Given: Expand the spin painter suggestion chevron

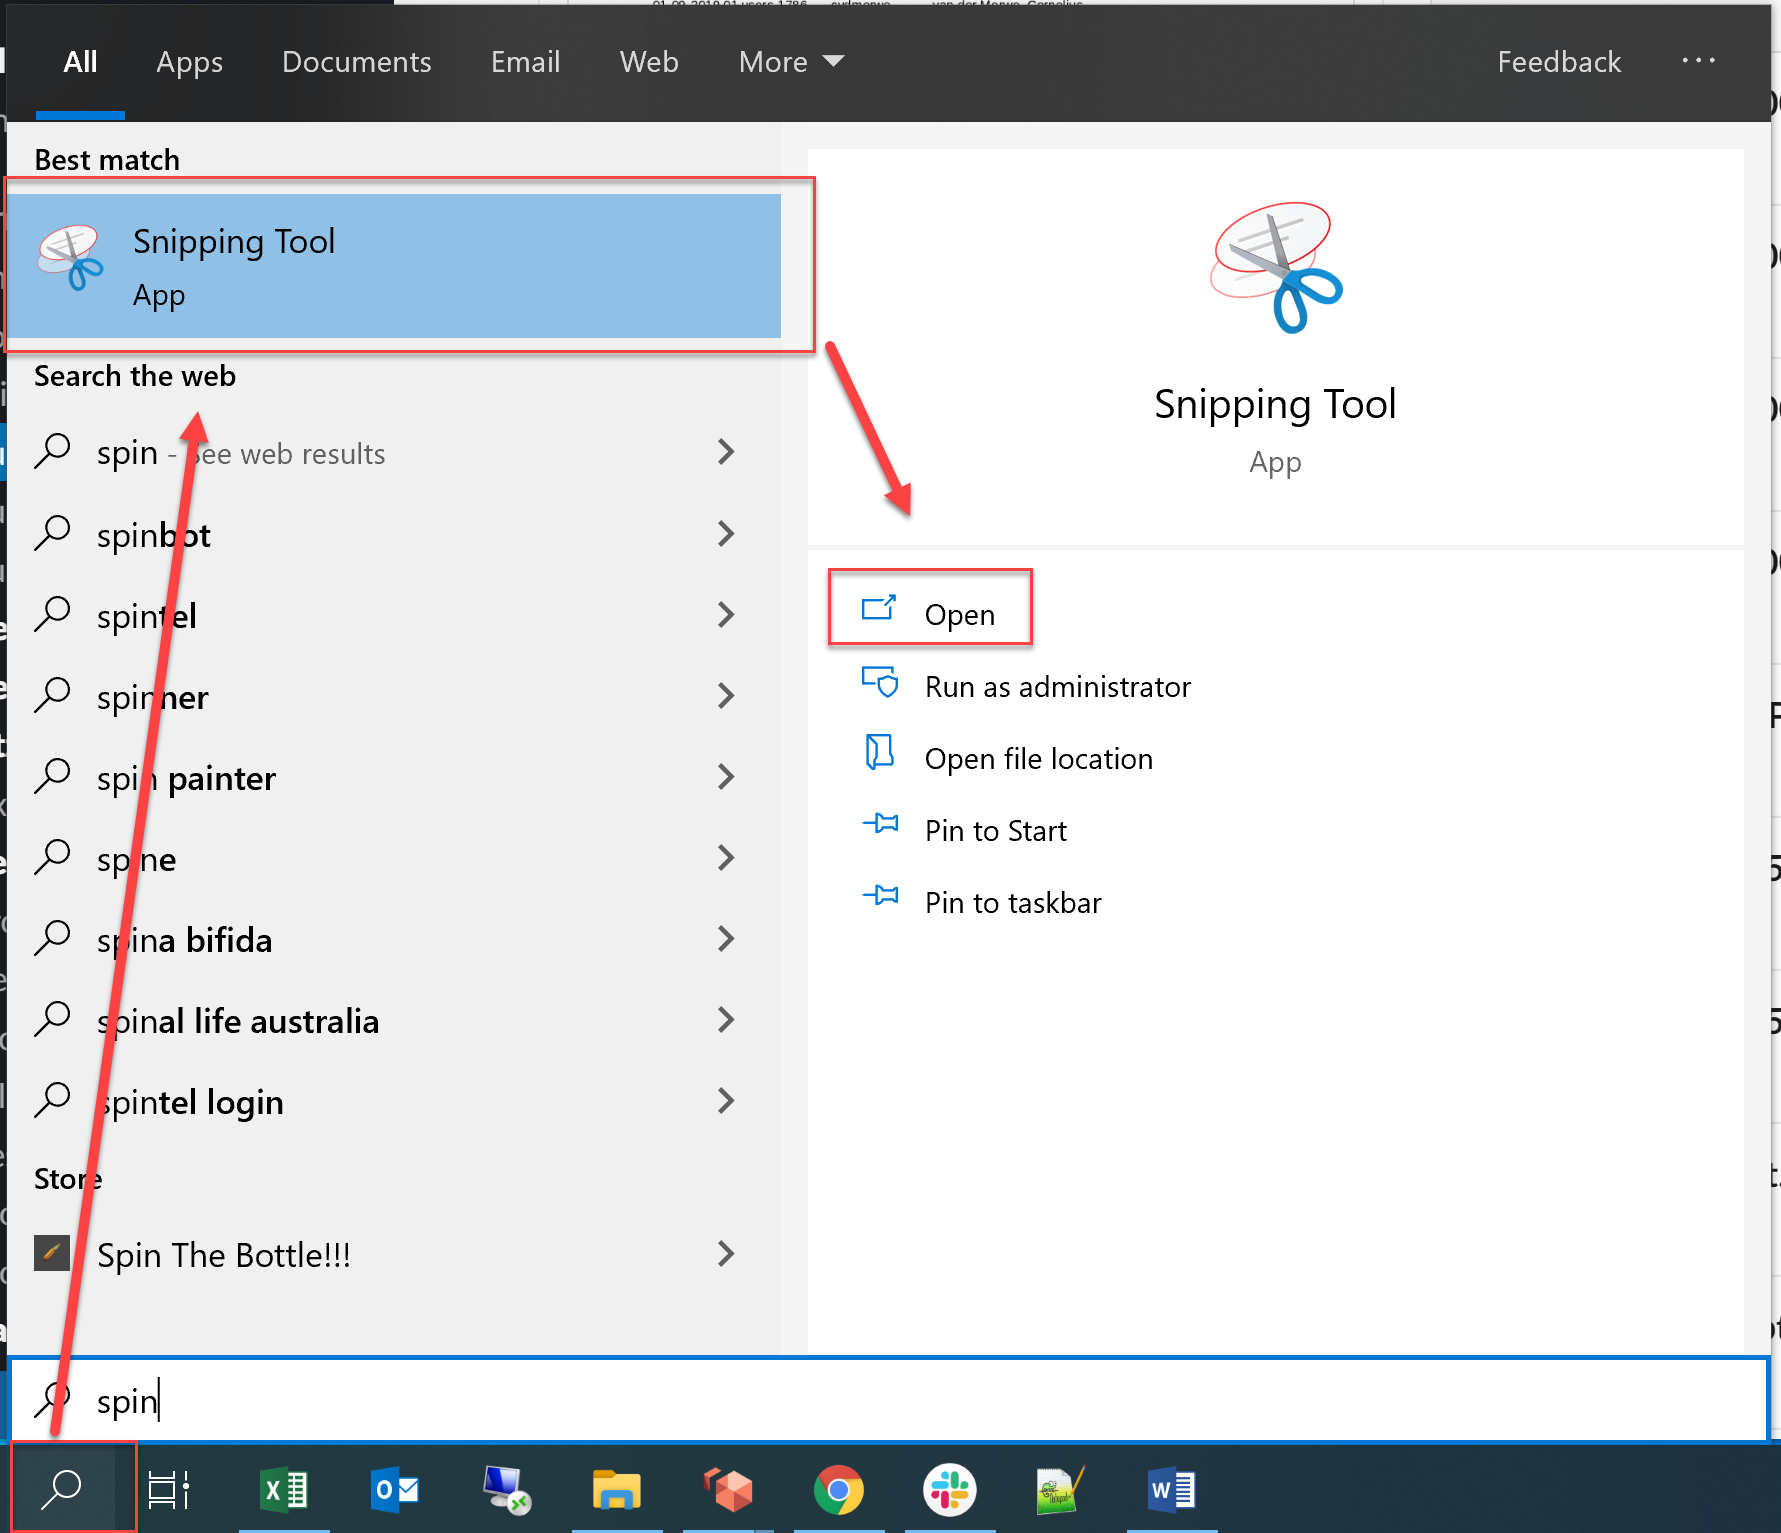Looking at the screenshot, I should point(727,776).
